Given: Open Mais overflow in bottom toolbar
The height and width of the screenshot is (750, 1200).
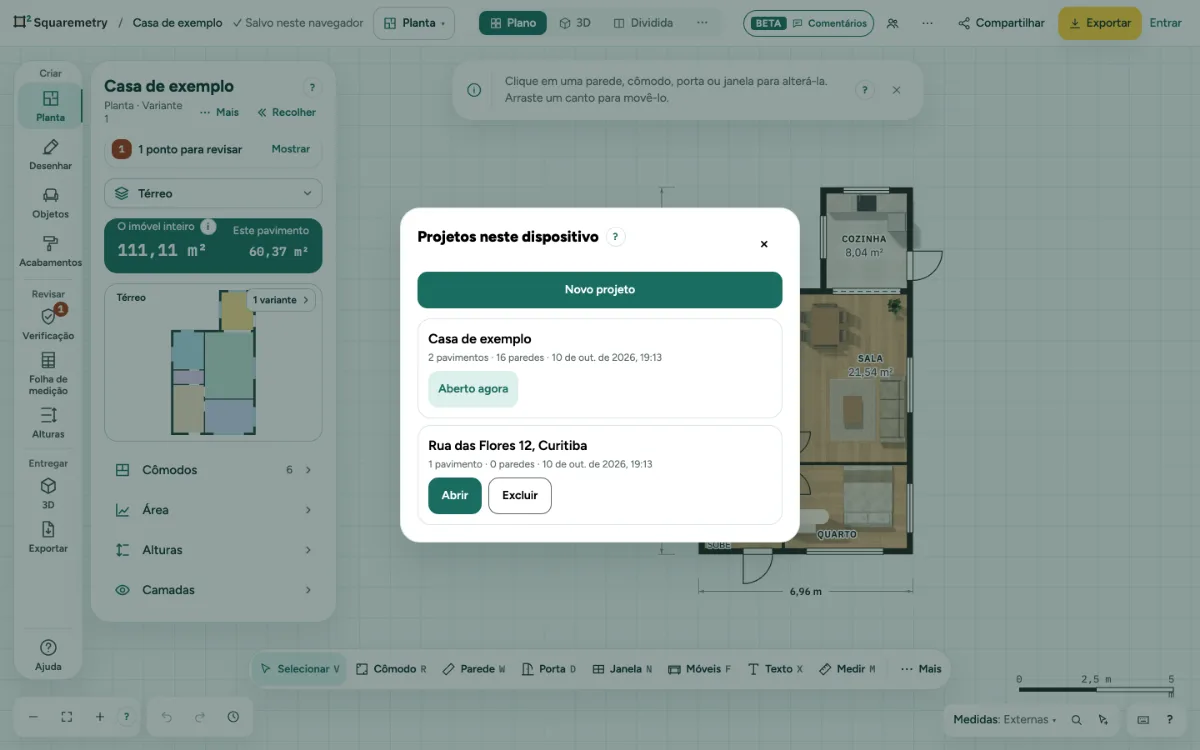Looking at the screenshot, I should 921,669.
